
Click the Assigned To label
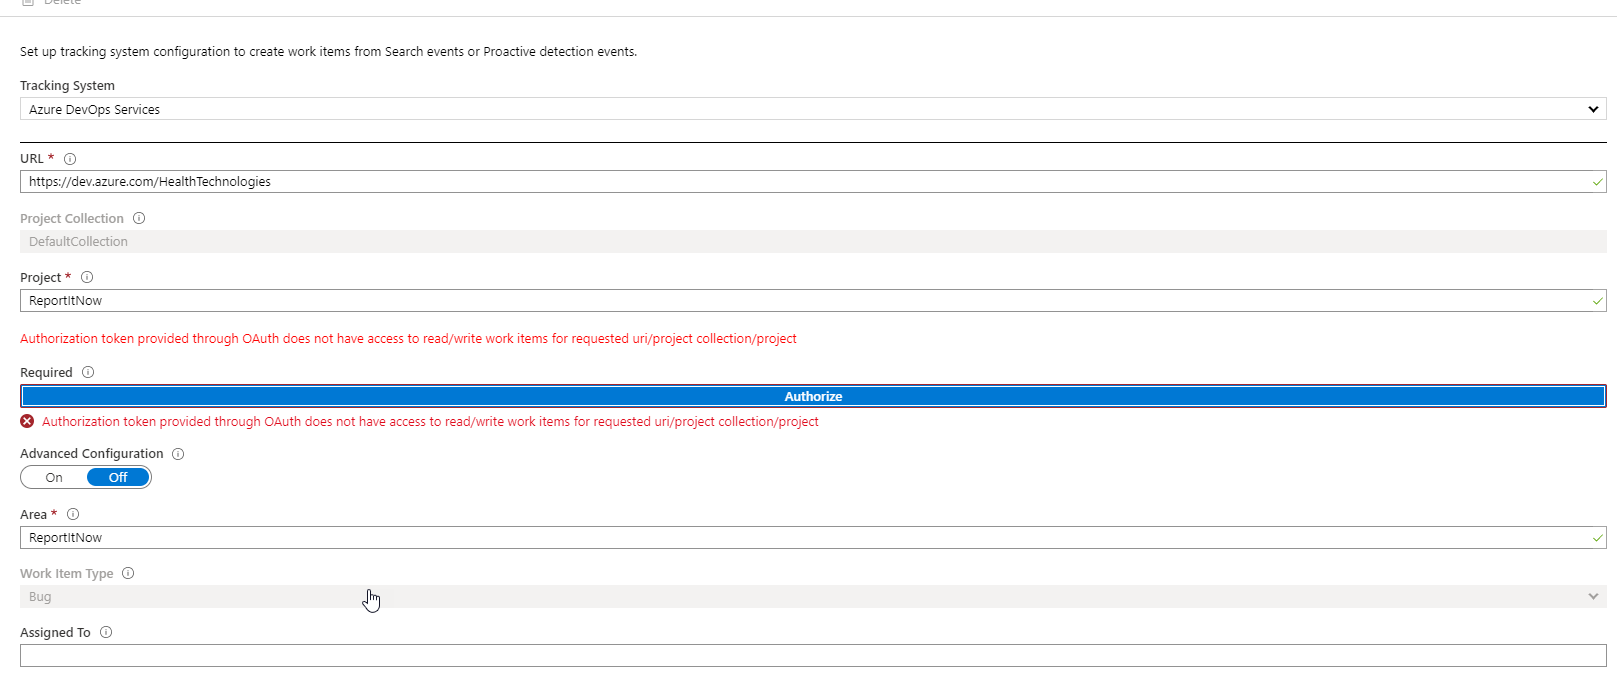coord(55,632)
